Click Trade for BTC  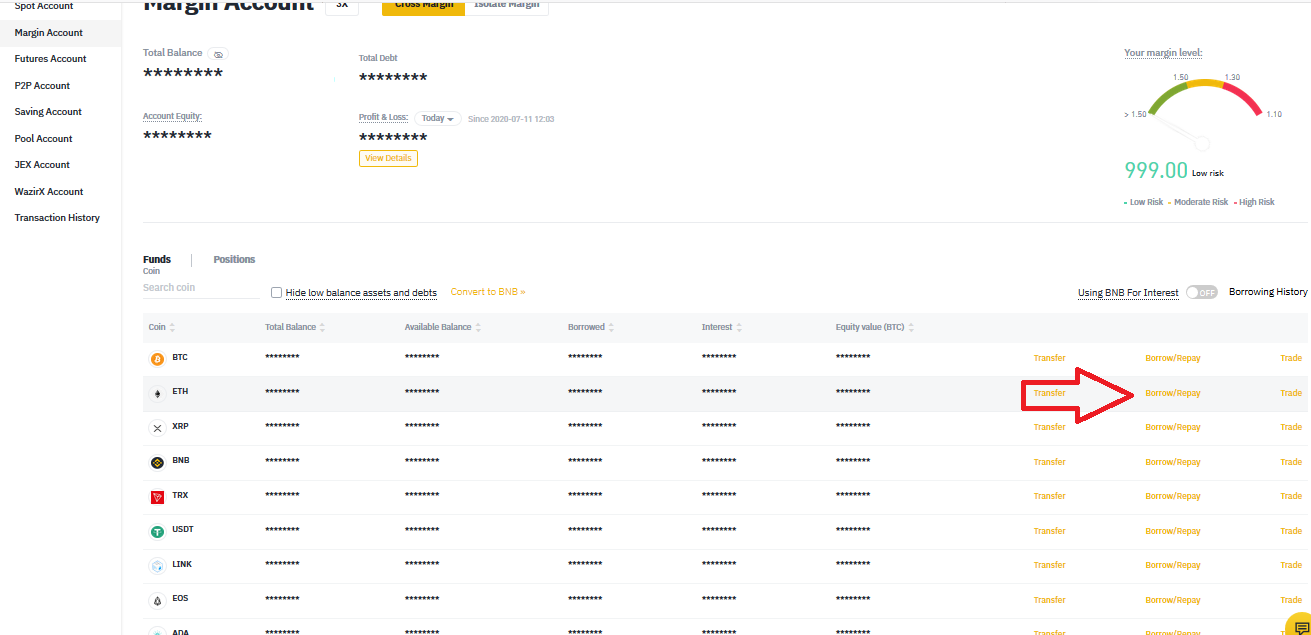click(1291, 358)
